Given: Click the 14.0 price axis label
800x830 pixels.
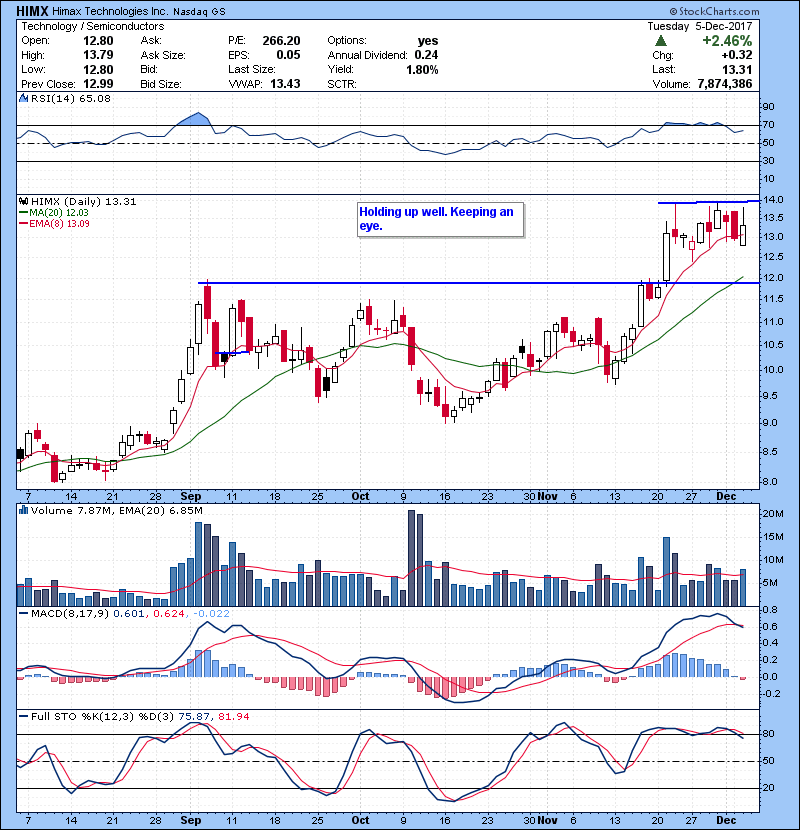Looking at the screenshot, I should (x=774, y=200).
